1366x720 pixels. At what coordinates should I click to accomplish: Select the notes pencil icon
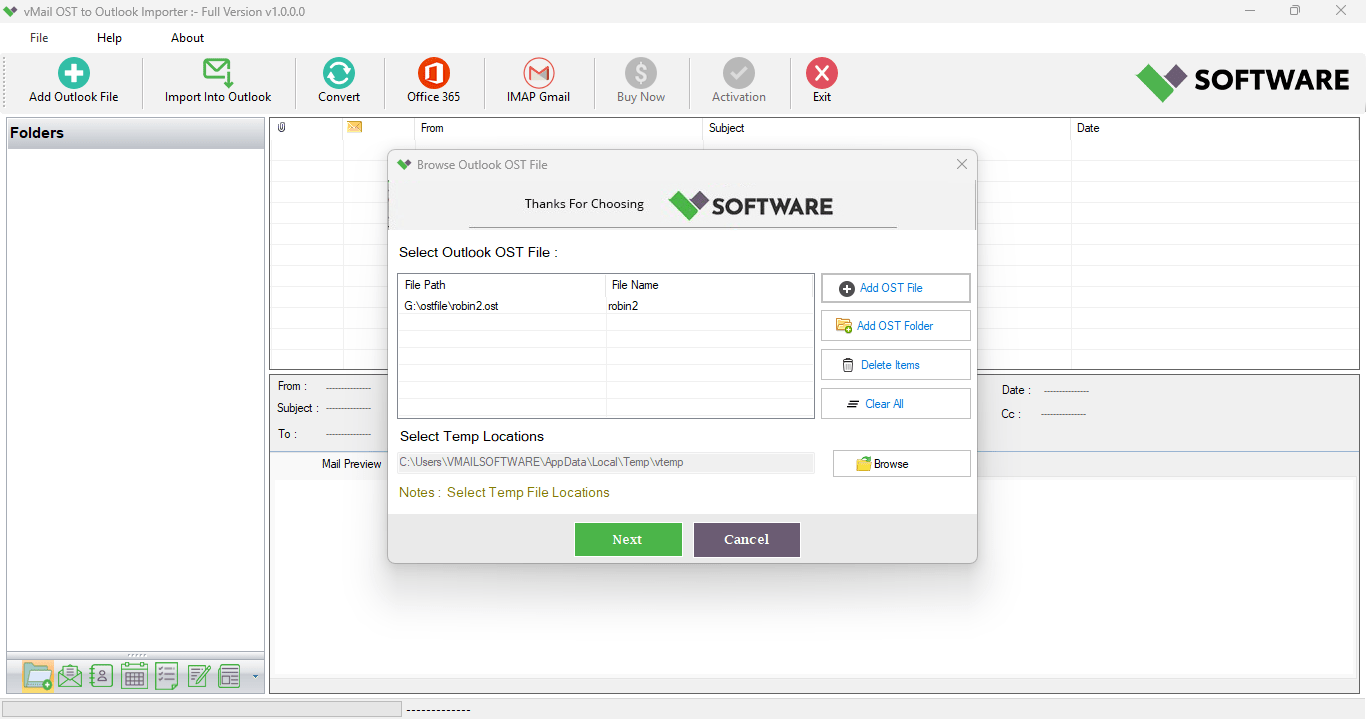[198, 676]
